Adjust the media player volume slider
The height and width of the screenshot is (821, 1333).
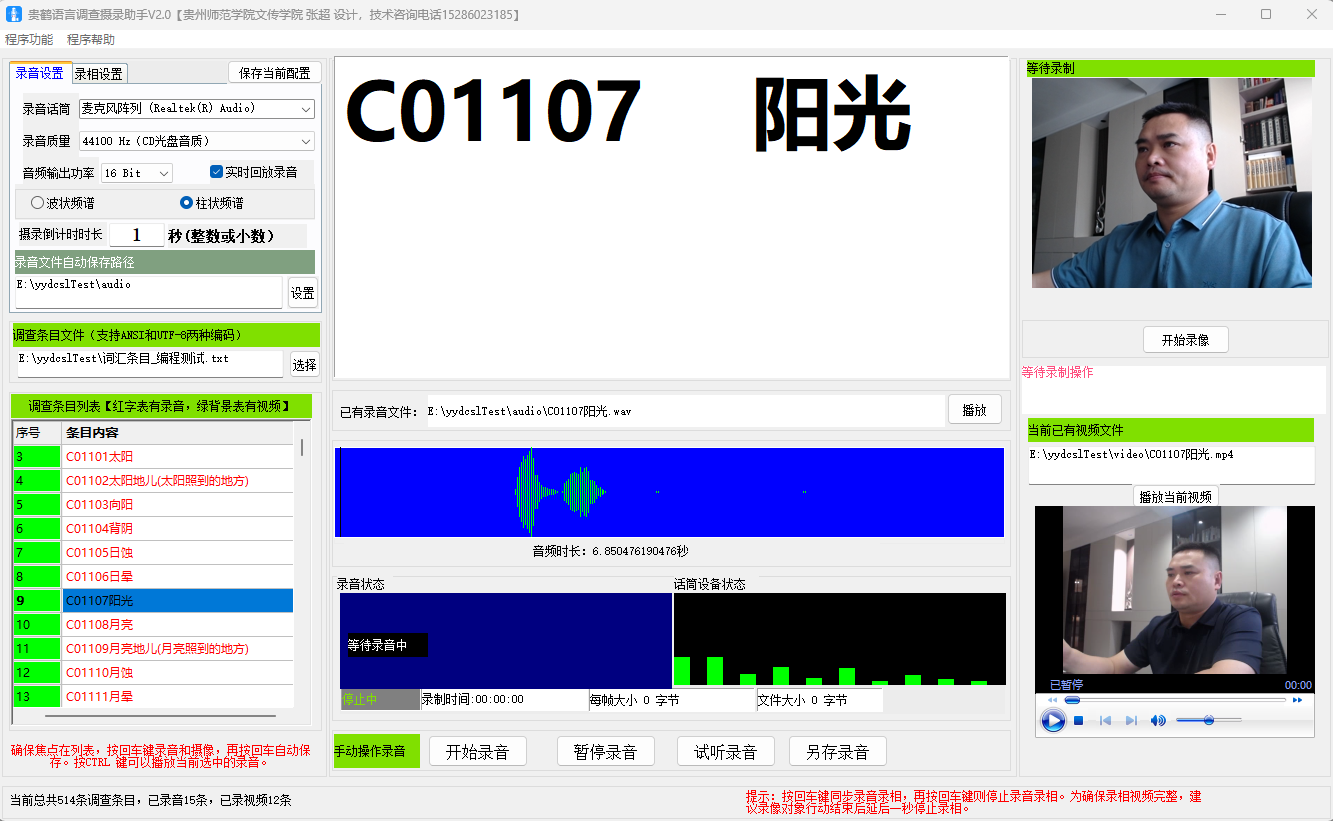(x=1209, y=720)
